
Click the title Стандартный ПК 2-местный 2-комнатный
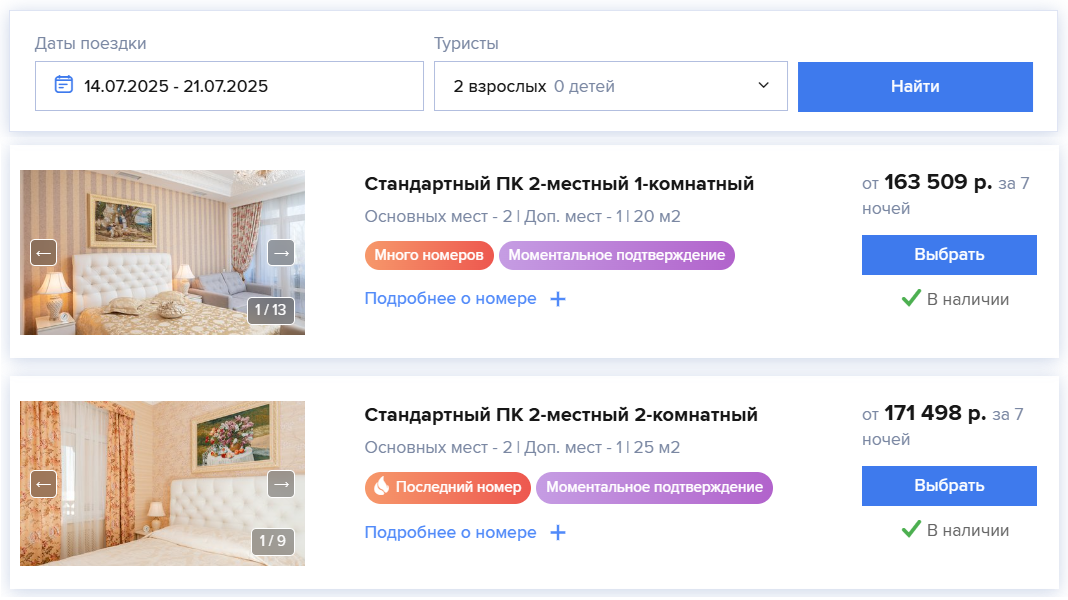pyautogui.click(x=561, y=415)
